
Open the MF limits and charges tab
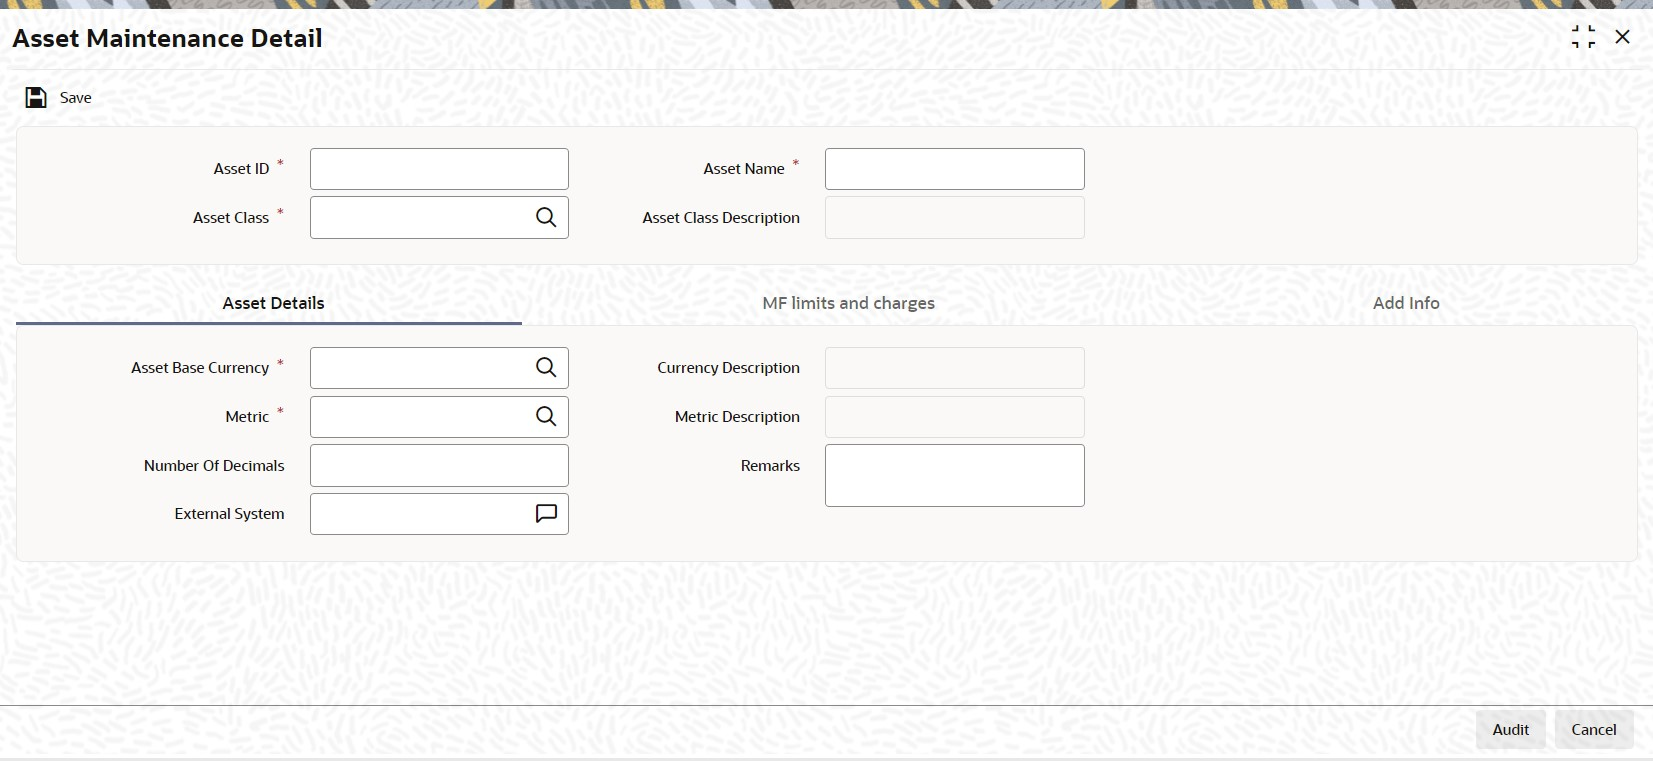click(849, 303)
